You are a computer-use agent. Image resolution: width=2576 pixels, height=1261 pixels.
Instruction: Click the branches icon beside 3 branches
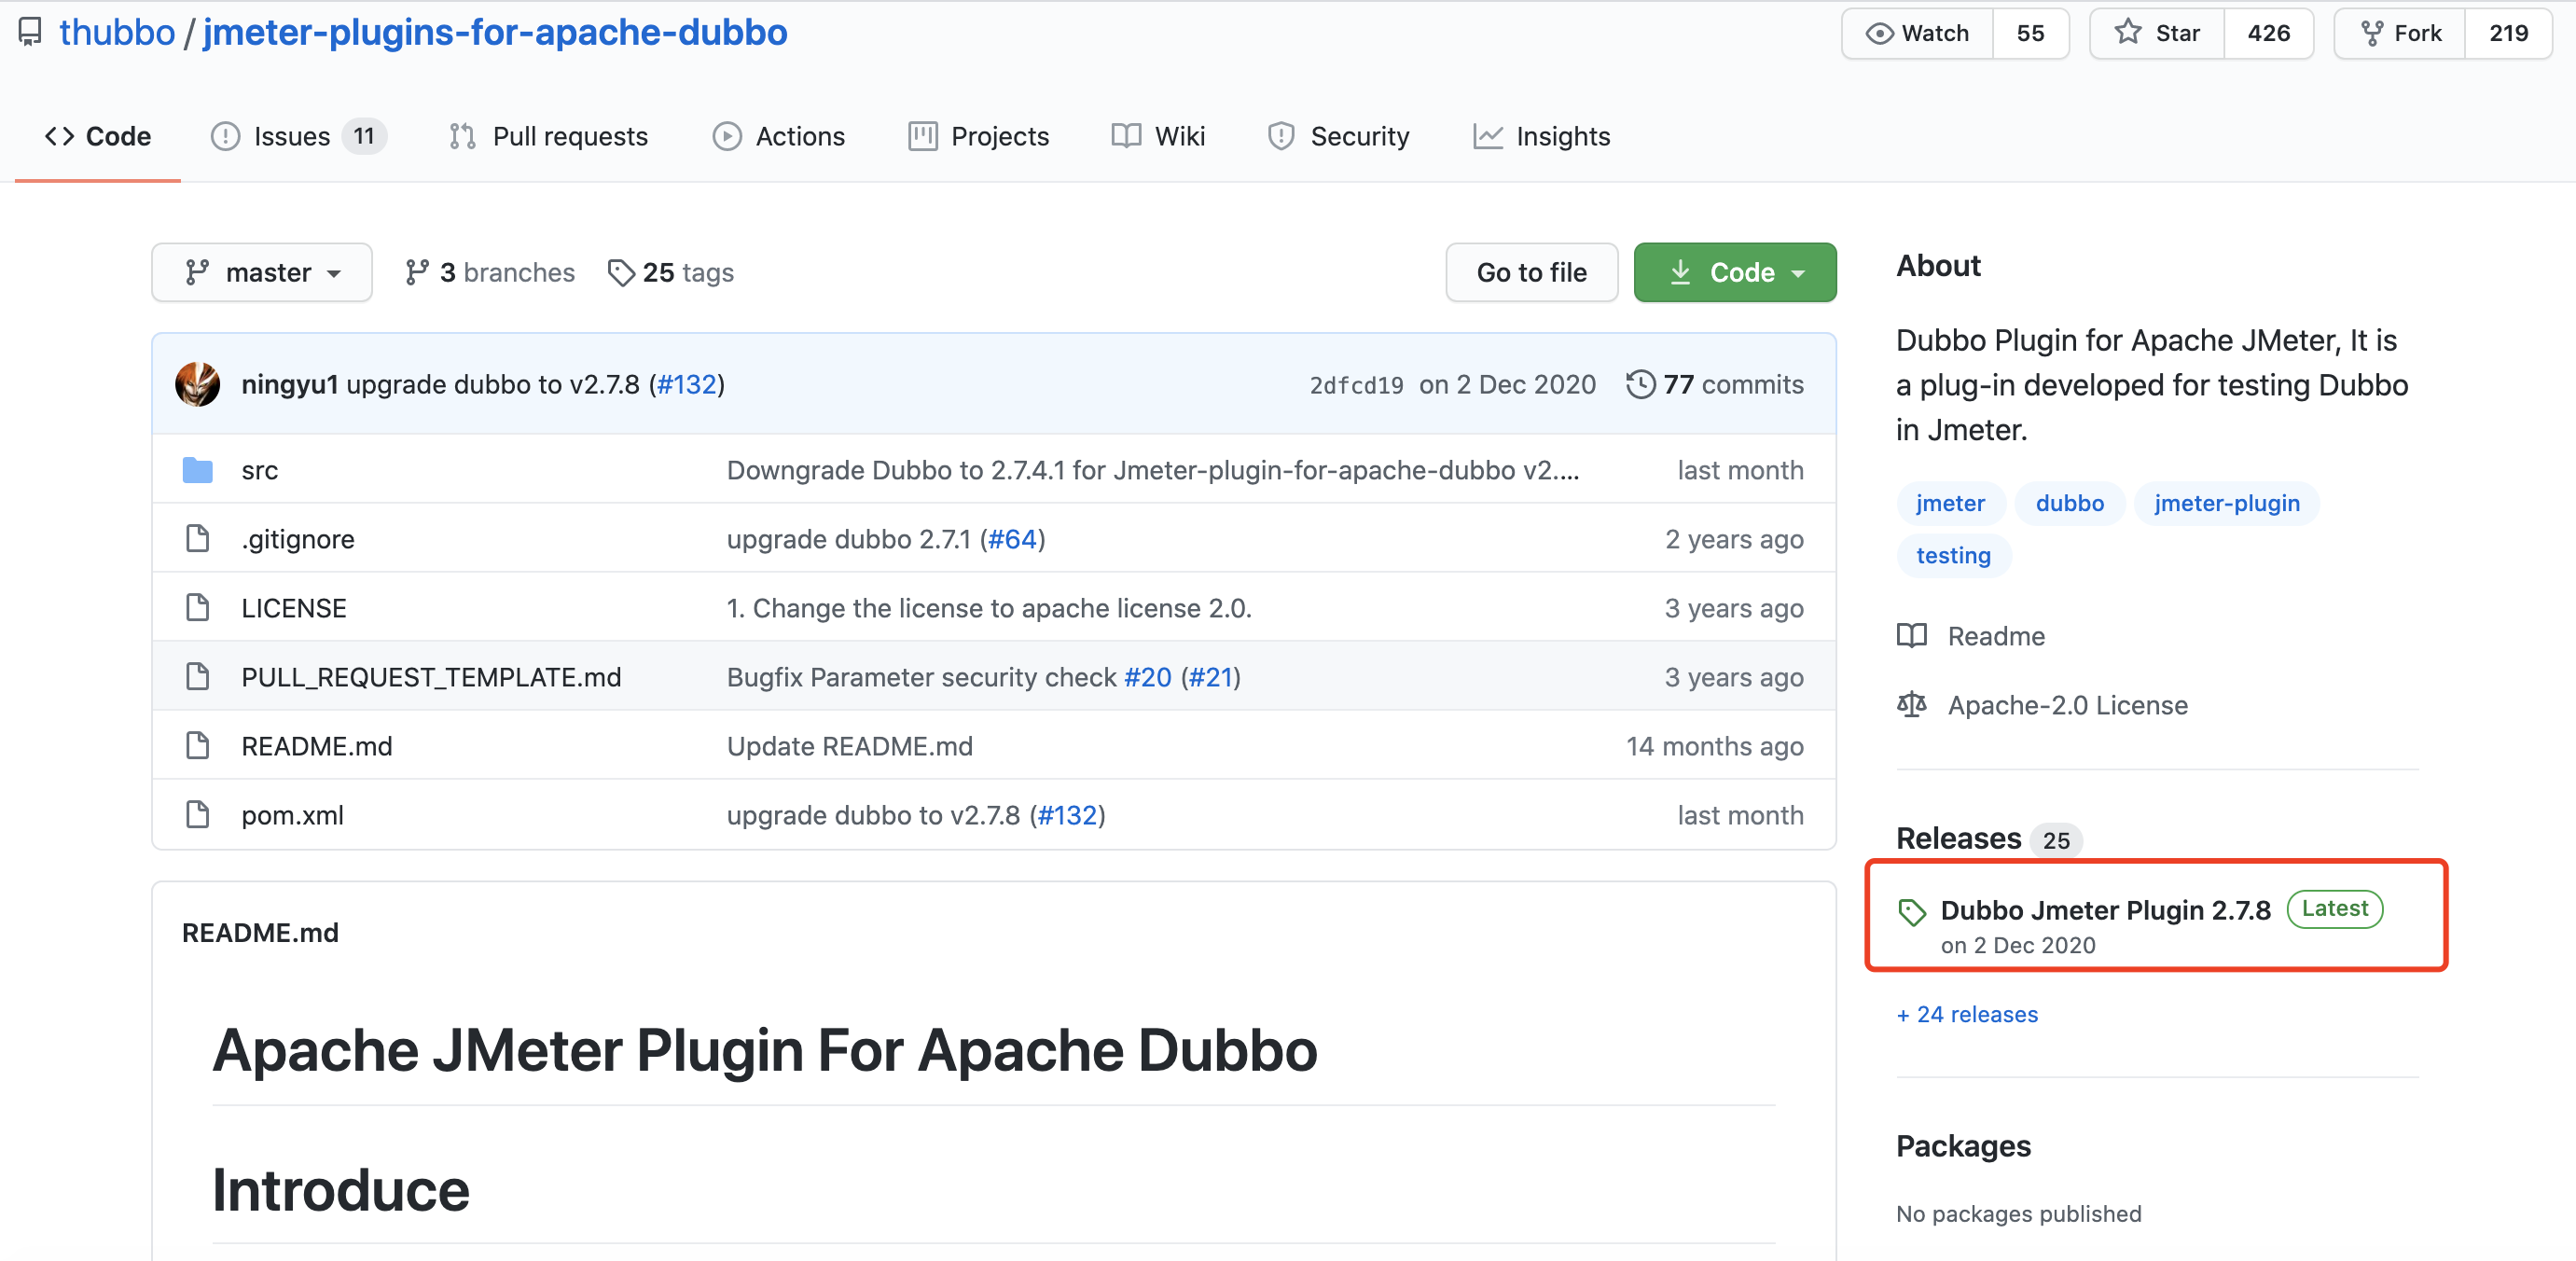click(x=416, y=272)
